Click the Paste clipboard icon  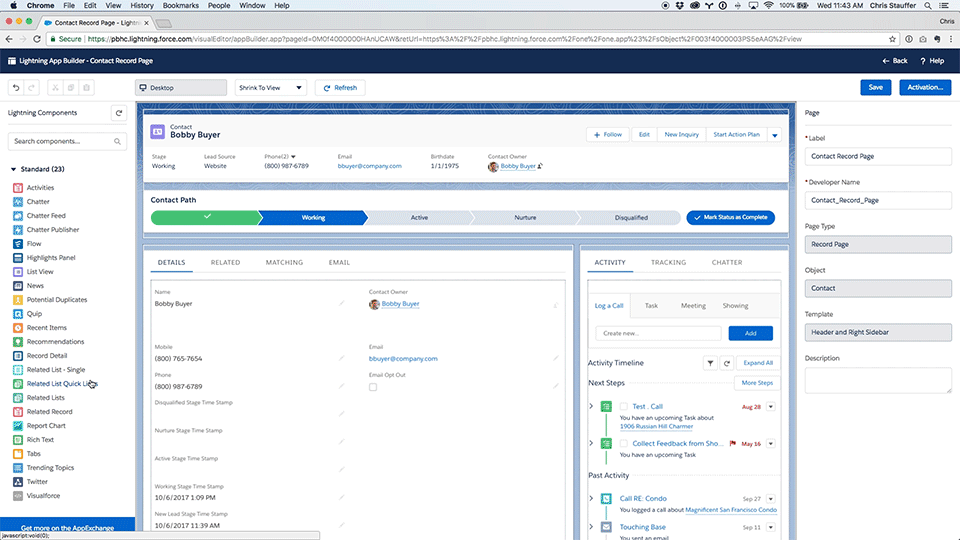pyautogui.click(x=87, y=88)
